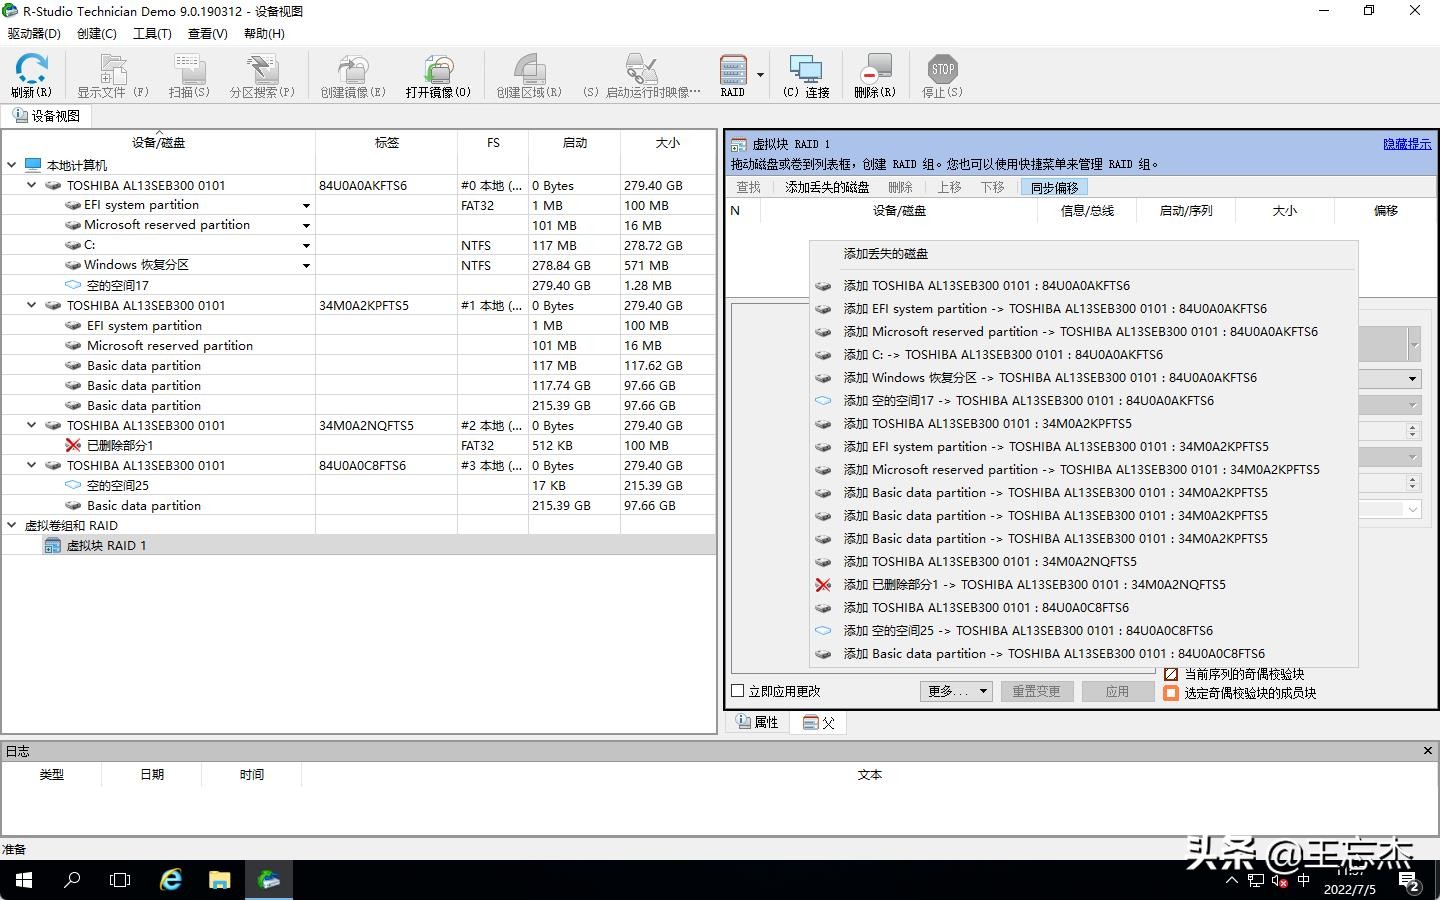
Task: Enable the 立即应用更改 checkbox
Action: click(x=737, y=691)
